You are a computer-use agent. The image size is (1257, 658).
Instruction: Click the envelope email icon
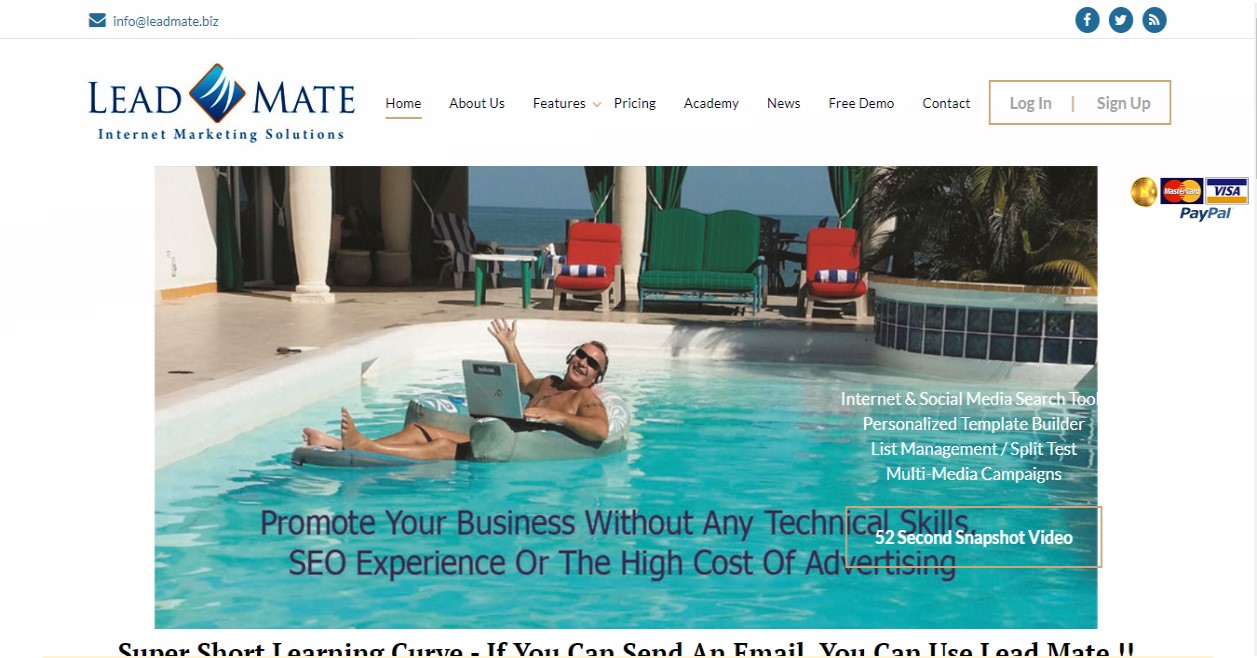(97, 20)
